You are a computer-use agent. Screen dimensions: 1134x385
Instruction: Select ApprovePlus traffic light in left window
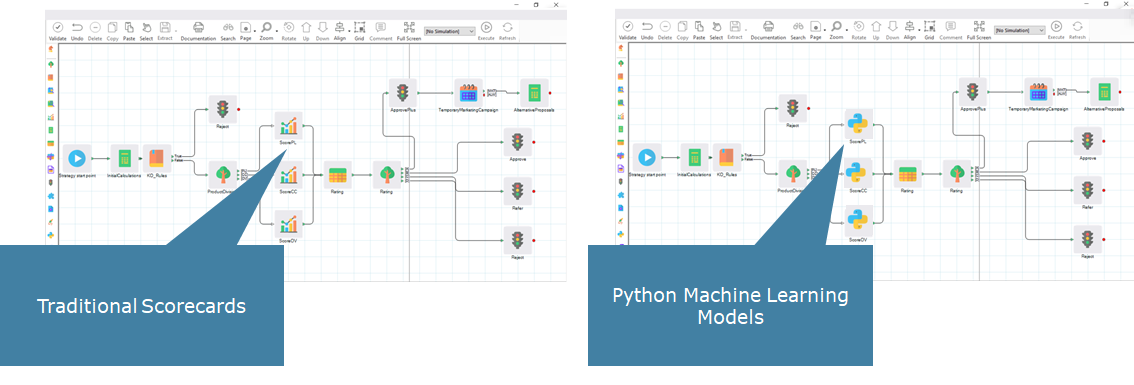402,92
